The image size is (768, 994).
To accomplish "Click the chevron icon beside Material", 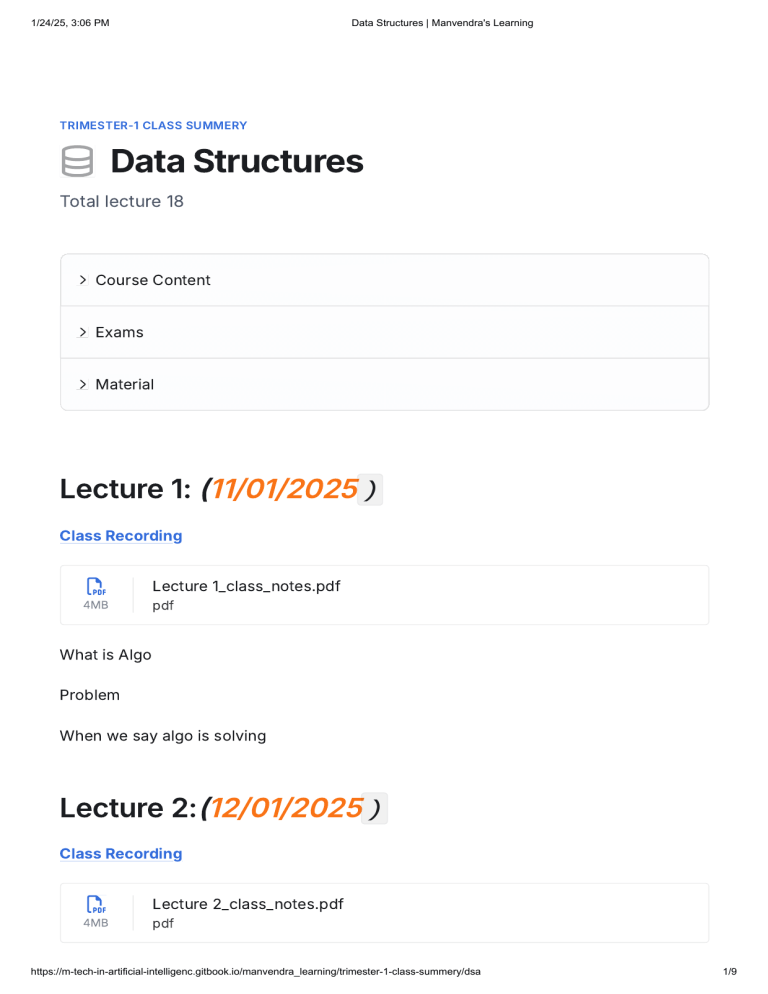I will tap(82, 384).
